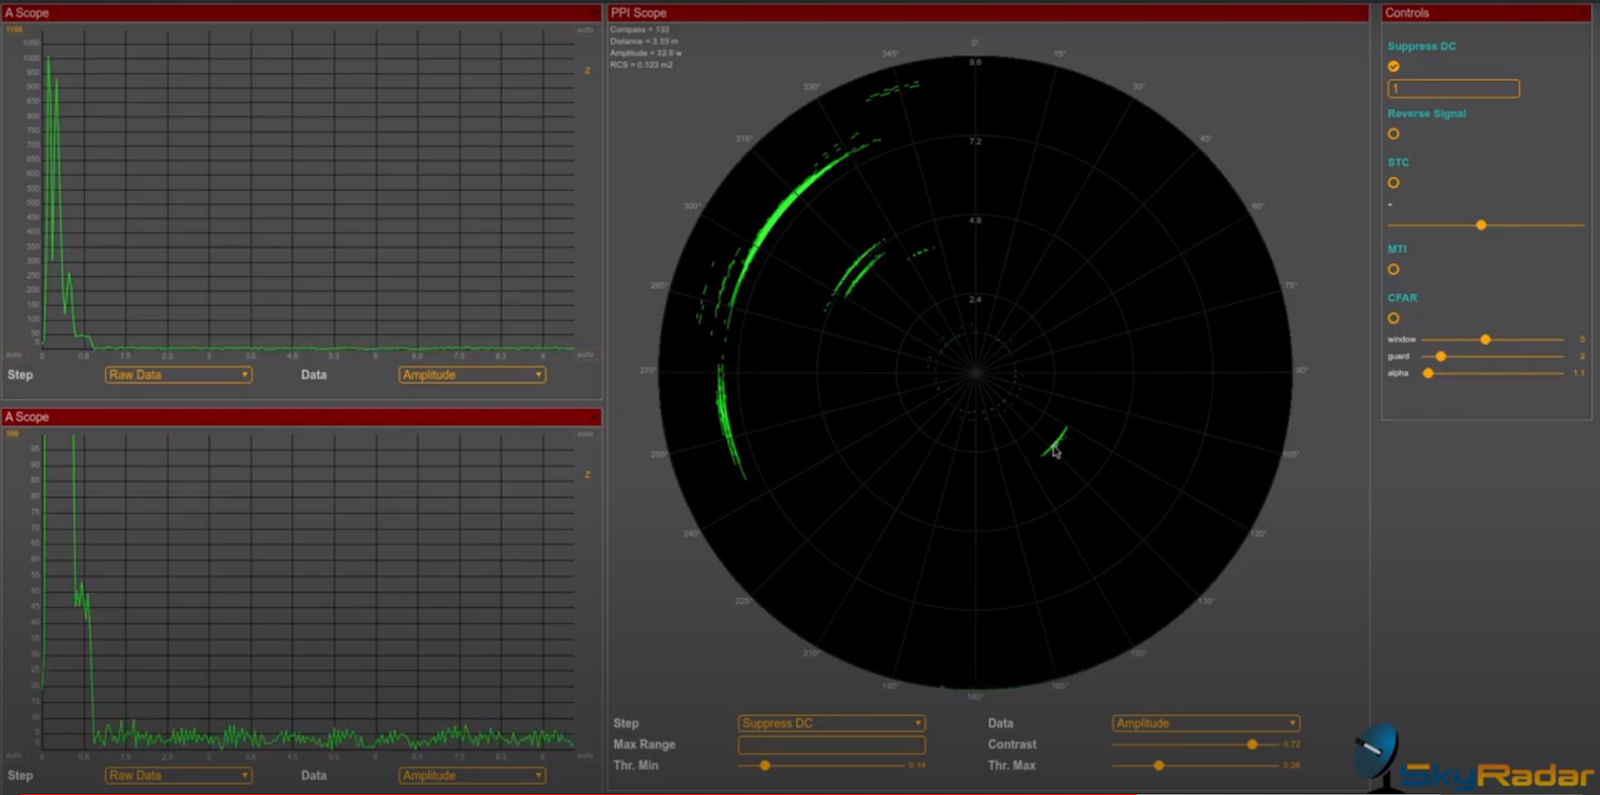Click the PPI Scope panel title bar

pyautogui.click(x=988, y=13)
